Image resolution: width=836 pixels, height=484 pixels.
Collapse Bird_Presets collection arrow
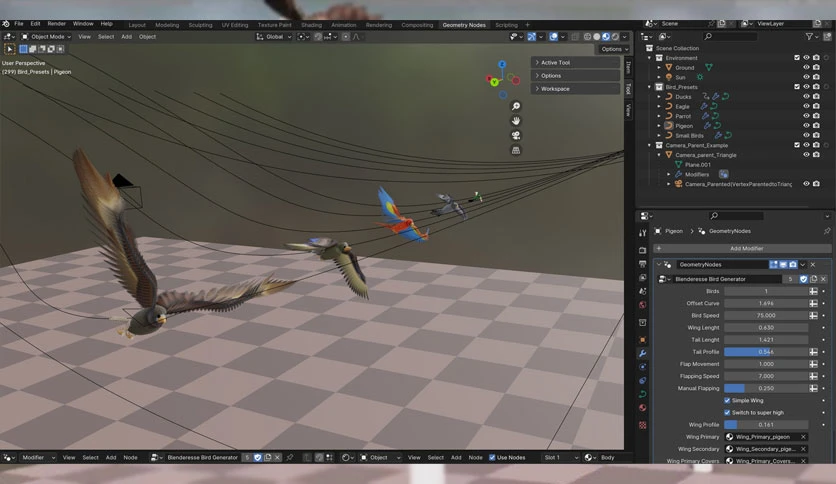[649, 87]
